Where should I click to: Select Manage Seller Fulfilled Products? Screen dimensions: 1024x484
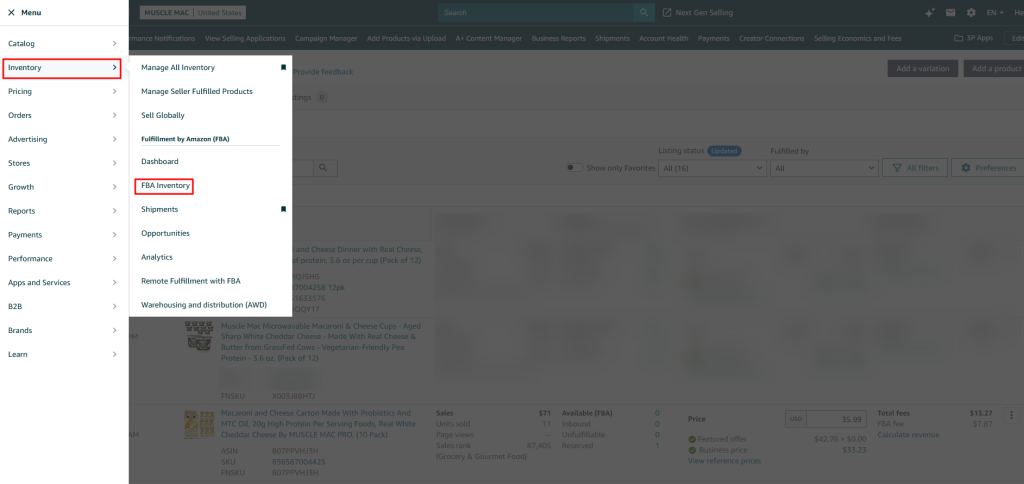click(197, 91)
